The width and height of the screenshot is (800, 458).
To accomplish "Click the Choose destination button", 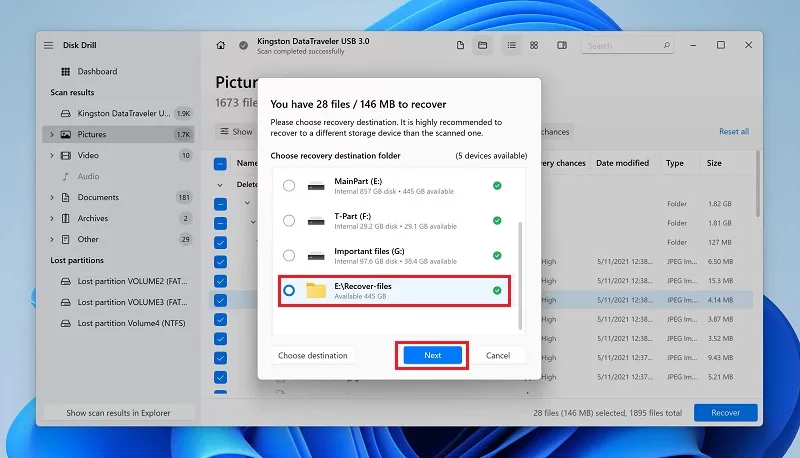I will (313, 355).
